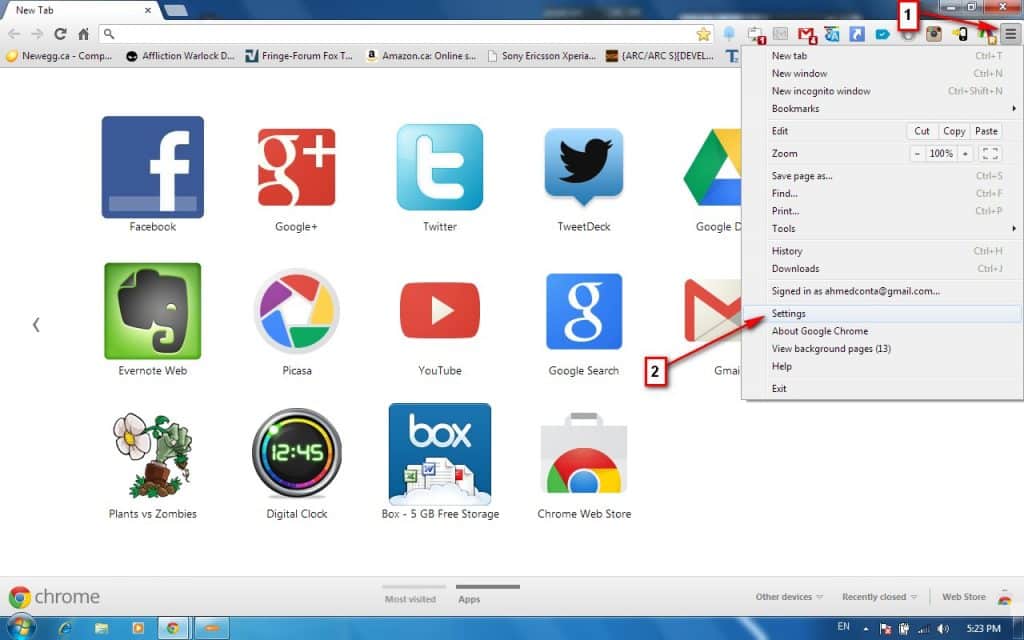This screenshot has width=1024, height=640.
Task: Select New incognito window
Action: click(882, 91)
